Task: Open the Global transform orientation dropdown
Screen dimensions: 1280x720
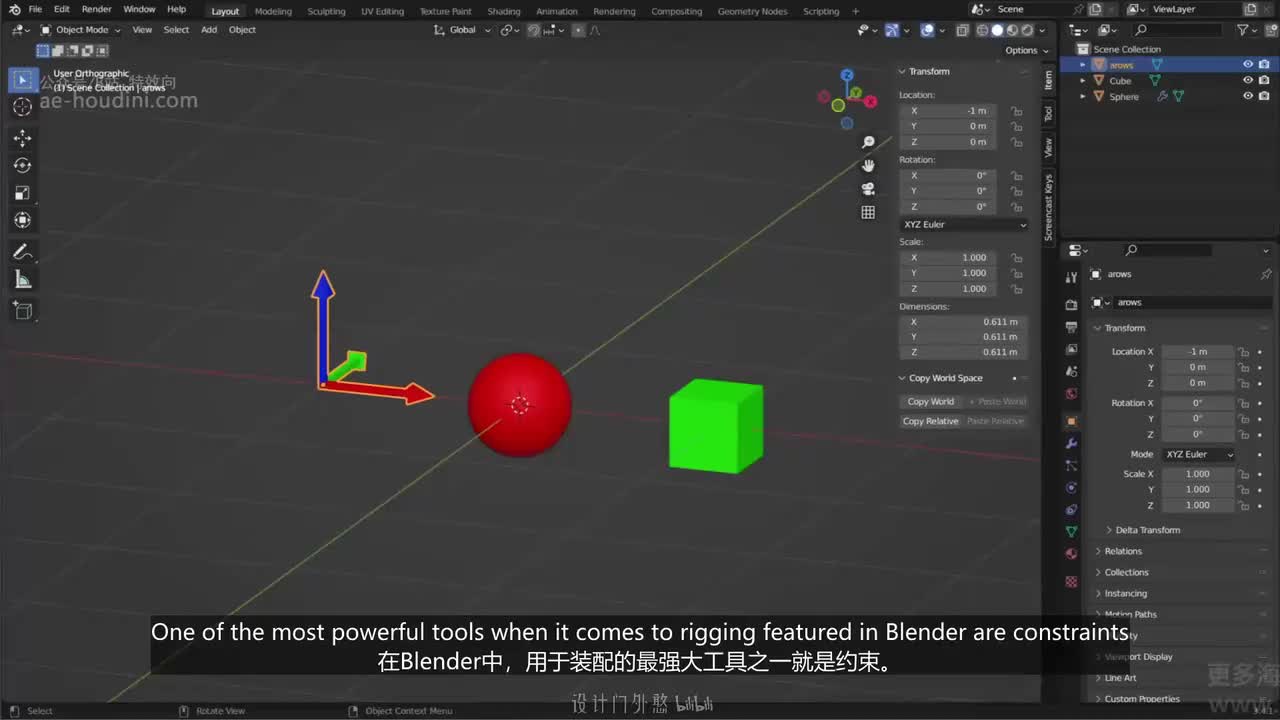Action: tap(463, 30)
